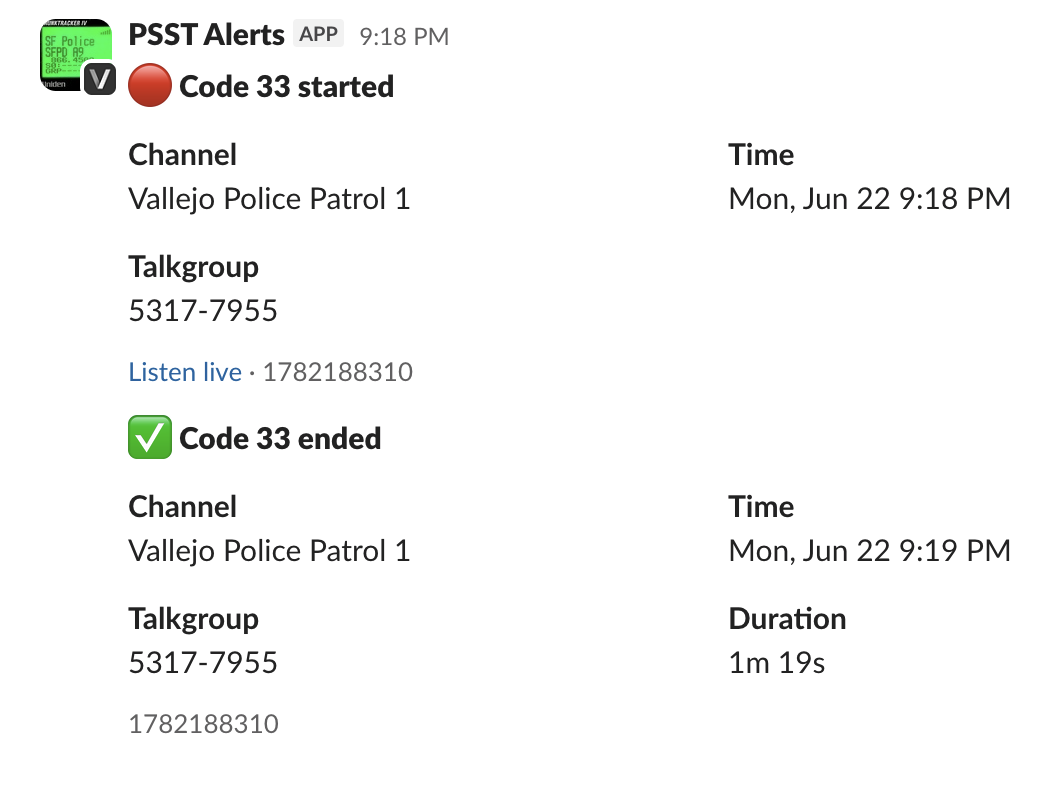
Task: Click the 1m 19s duration value
Action: (777, 662)
